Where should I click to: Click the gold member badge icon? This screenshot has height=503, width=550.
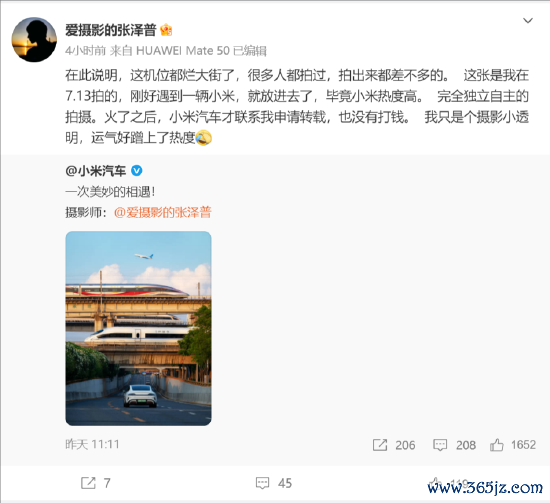tap(166, 30)
